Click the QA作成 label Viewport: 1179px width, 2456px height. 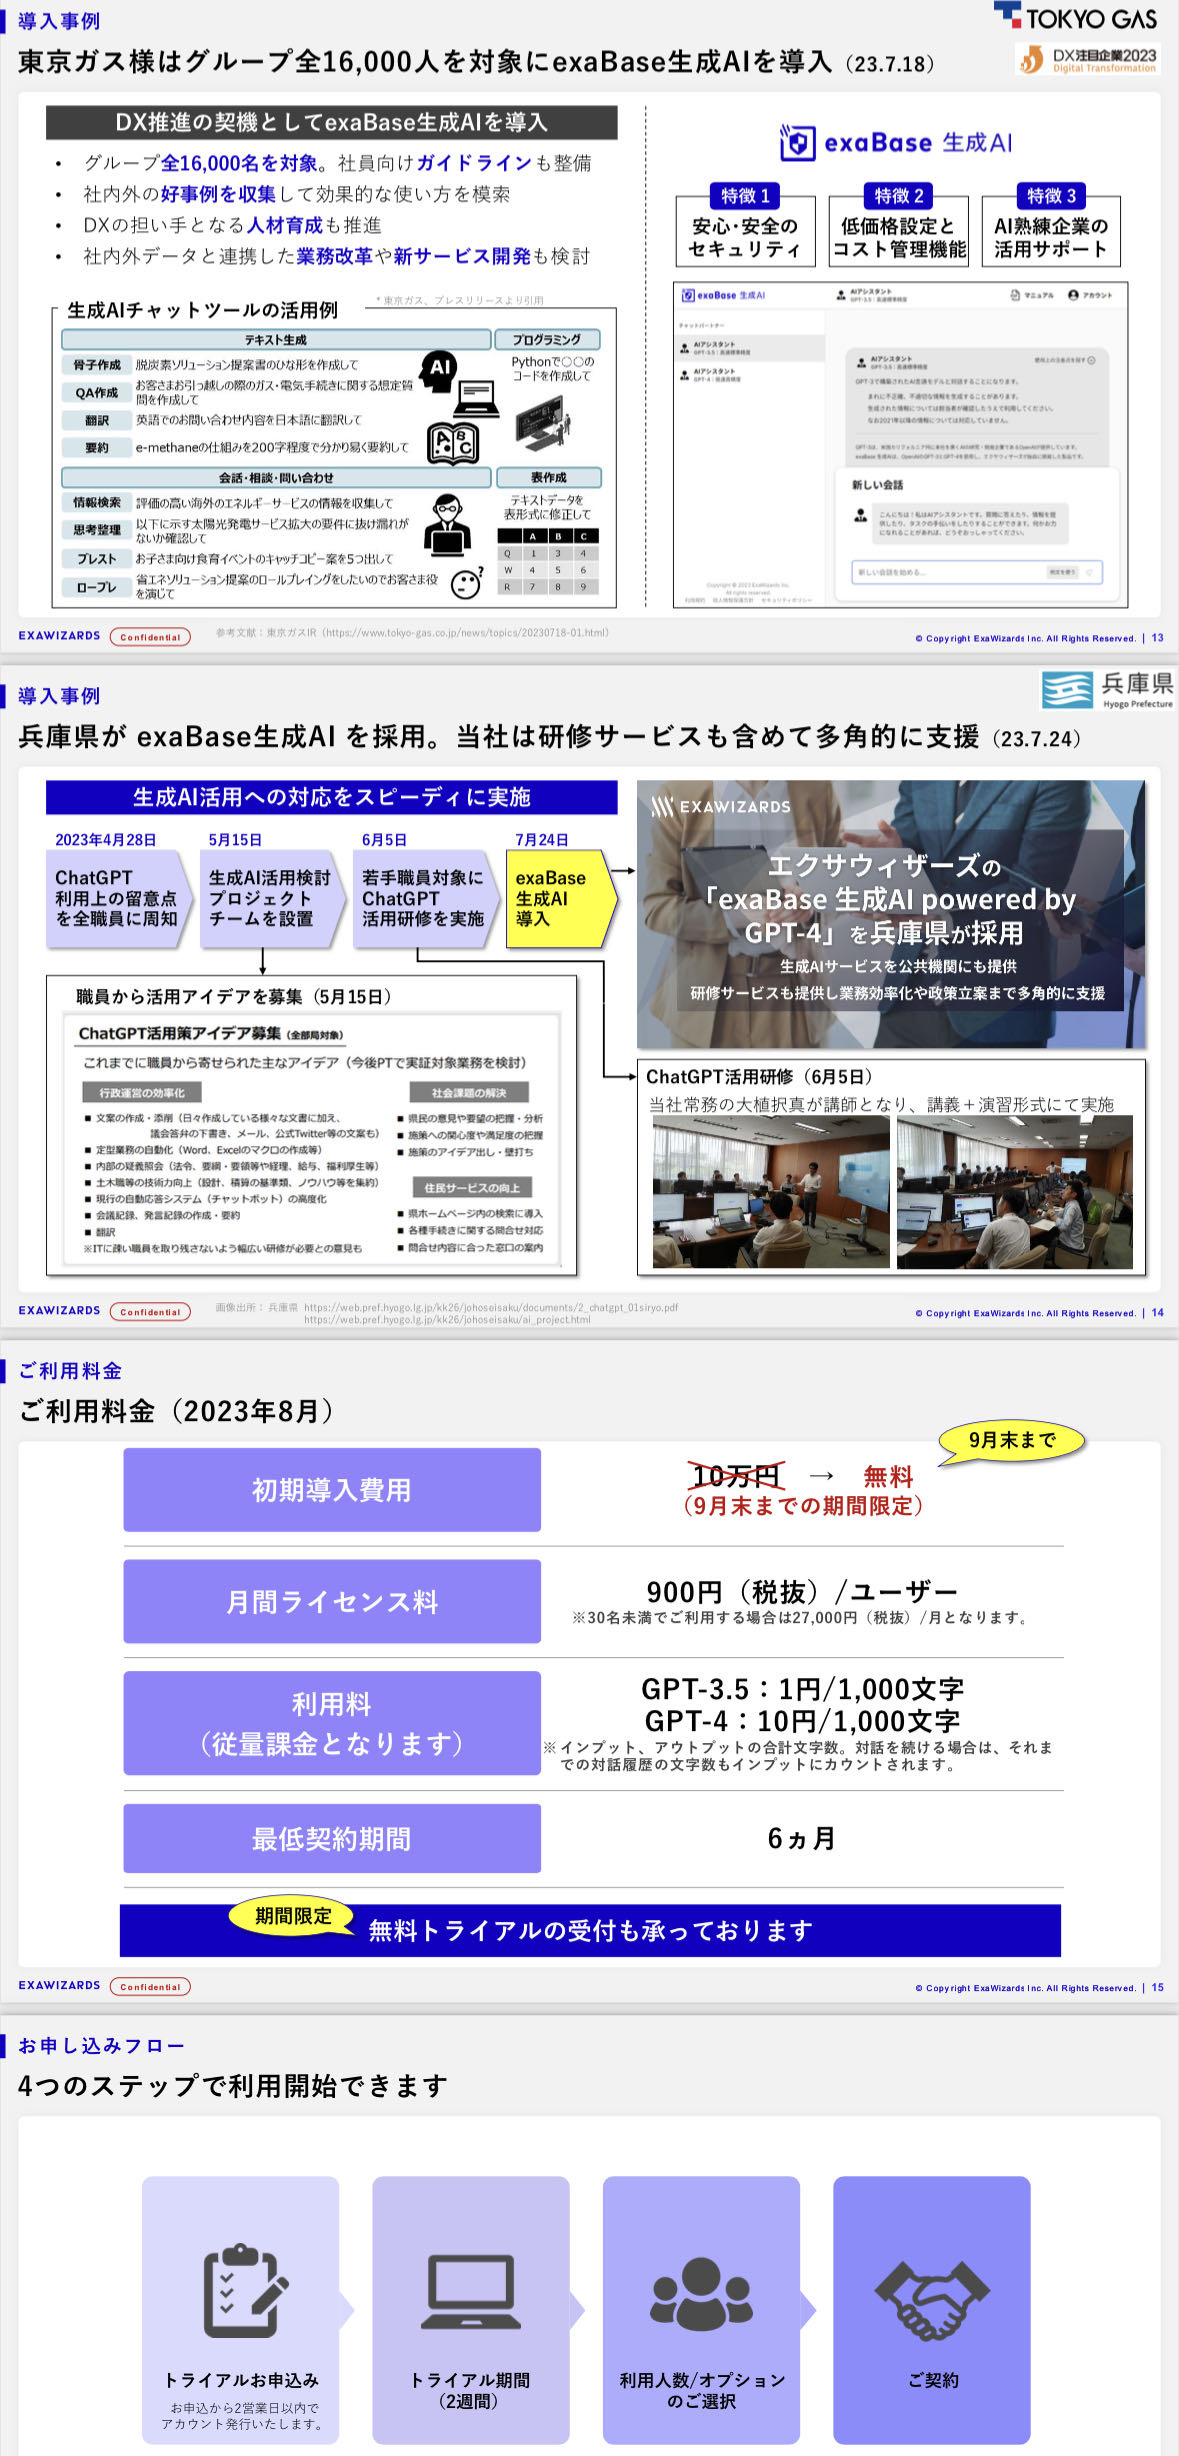[96, 393]
